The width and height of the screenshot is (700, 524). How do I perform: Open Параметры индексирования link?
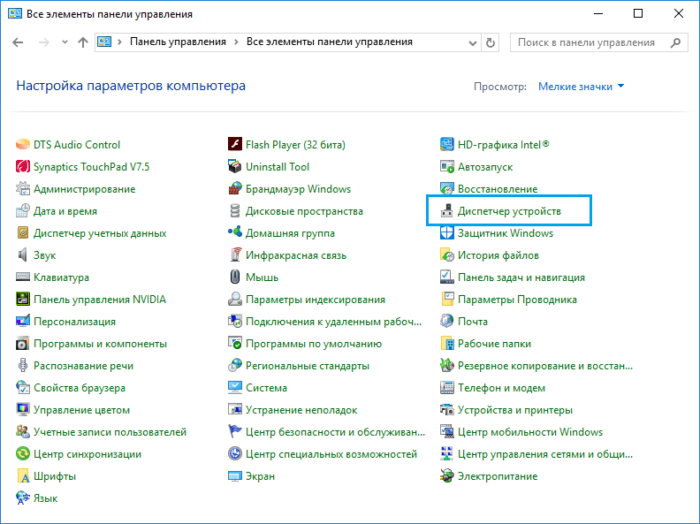[x=316, y=299]
